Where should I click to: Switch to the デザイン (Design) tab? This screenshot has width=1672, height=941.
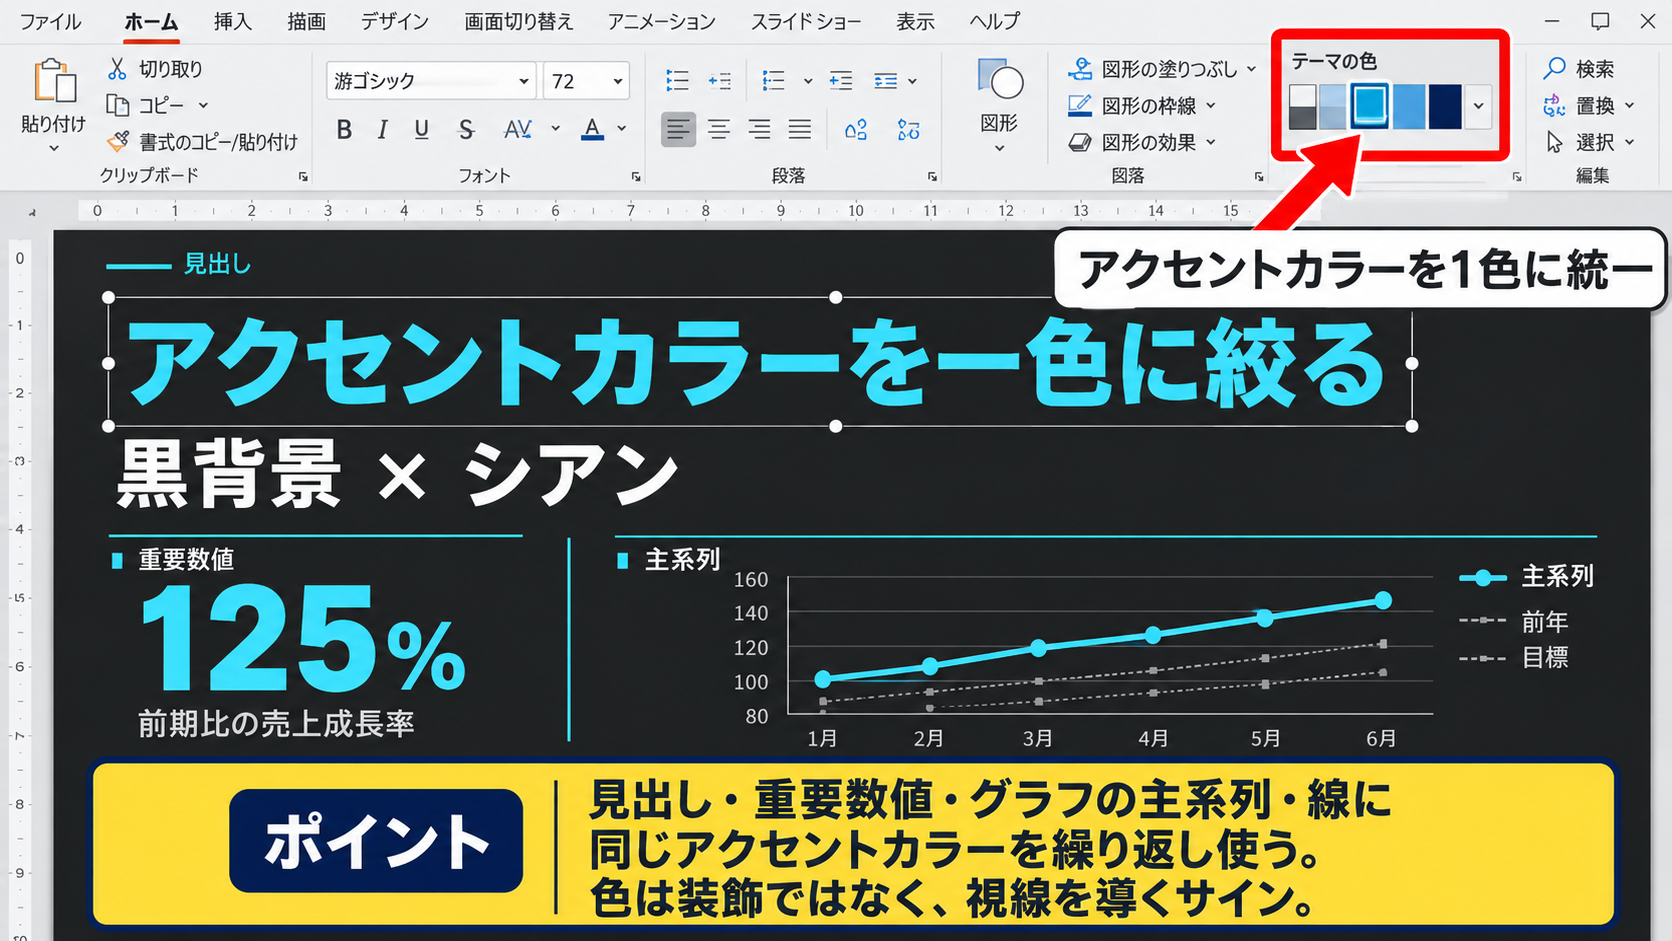point(395,21)
